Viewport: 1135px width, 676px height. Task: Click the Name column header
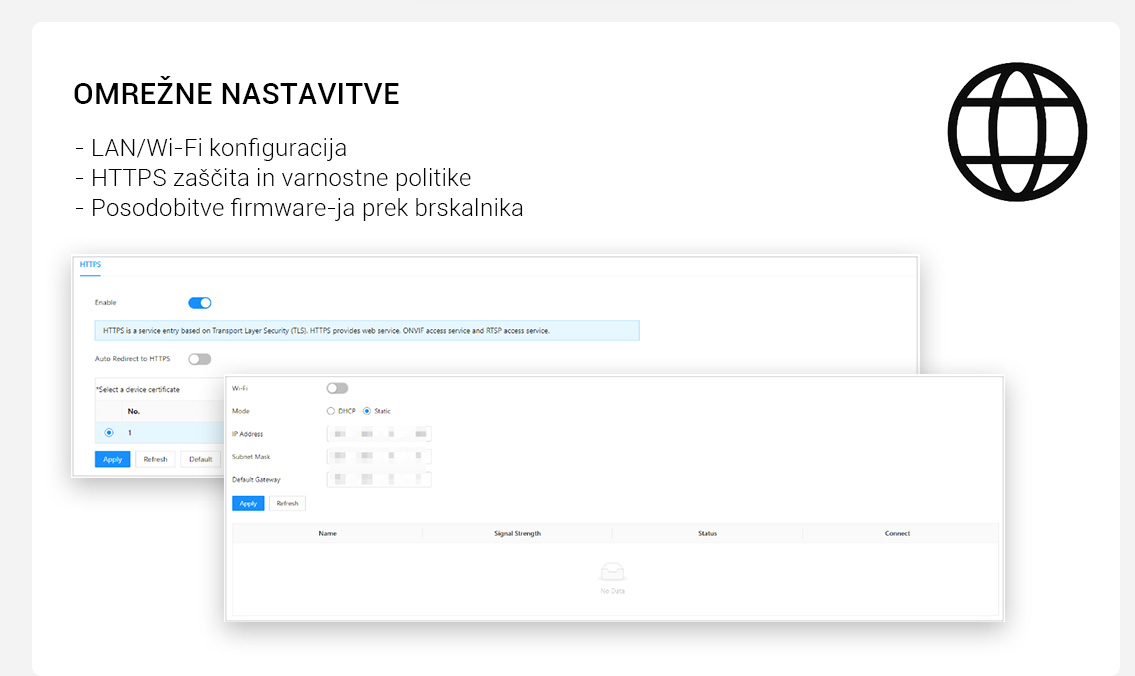327,534
